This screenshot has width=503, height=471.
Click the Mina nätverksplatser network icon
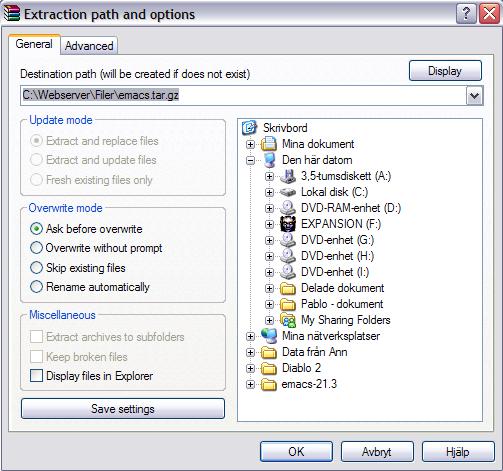click(x=269, y=336)
